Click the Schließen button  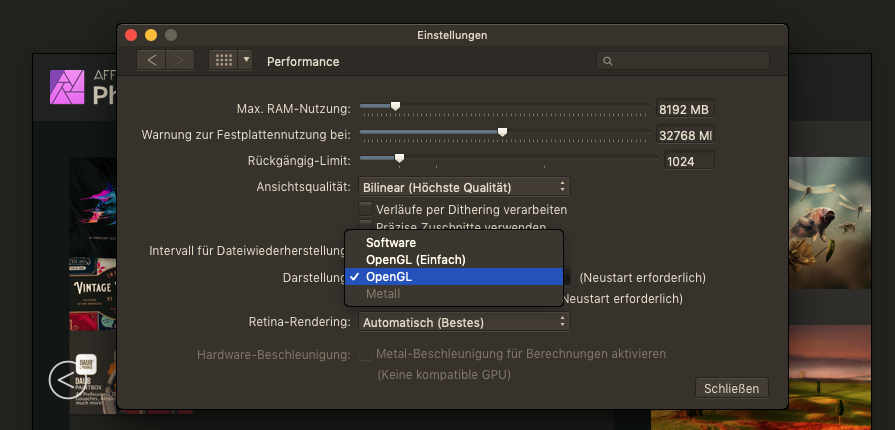tap(731, 388)
